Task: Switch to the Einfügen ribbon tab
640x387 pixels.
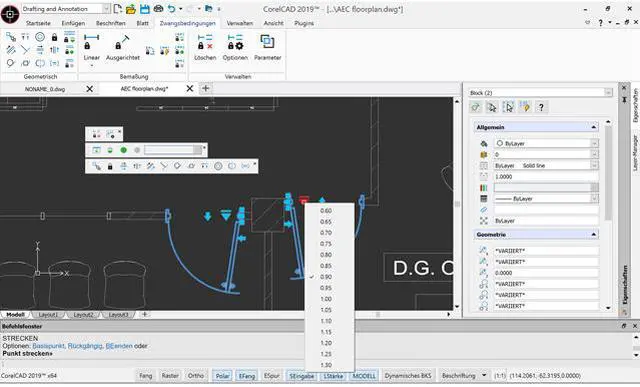Action: click(x=73, y=23)
